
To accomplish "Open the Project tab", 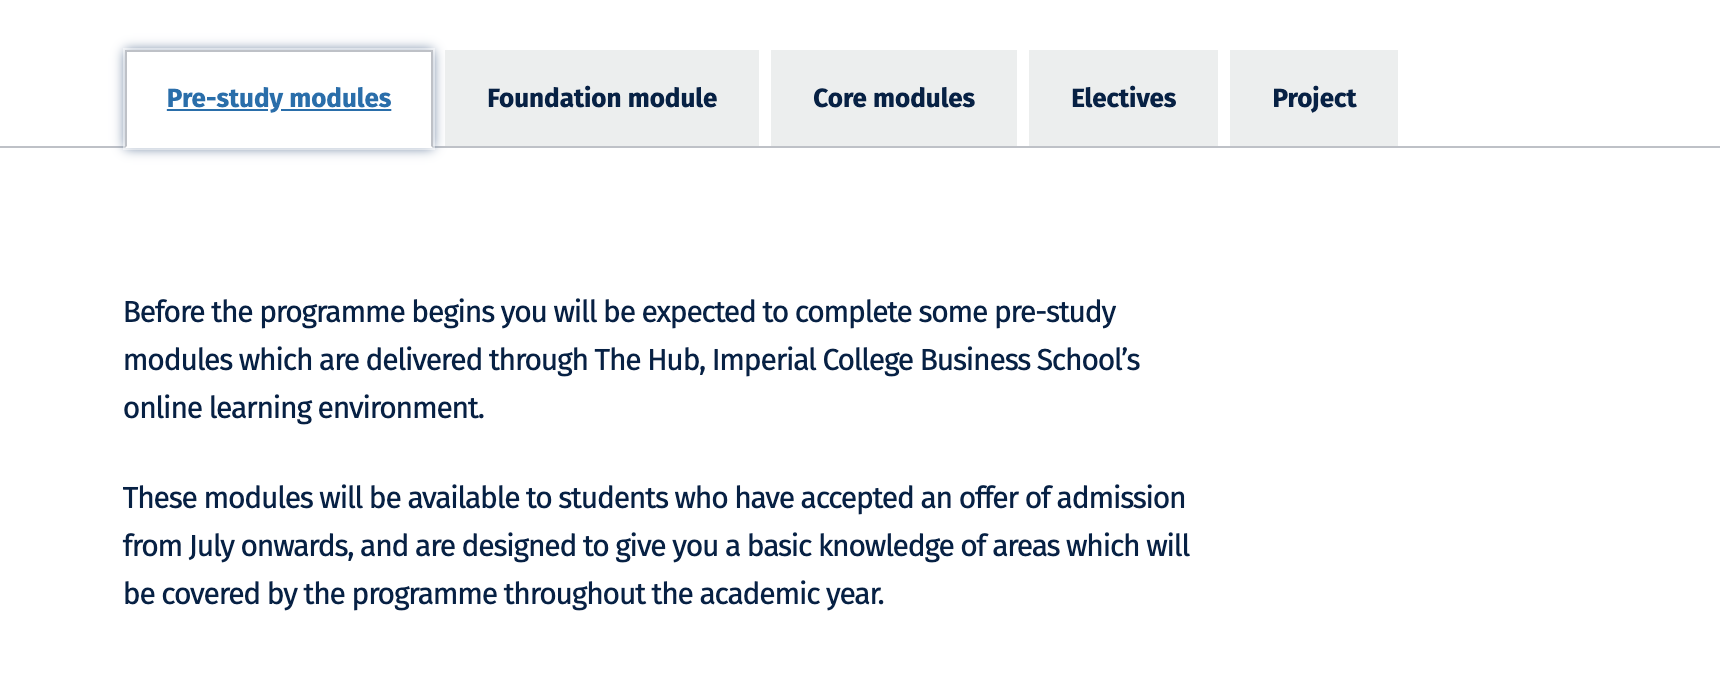I will coord(1314,98).
